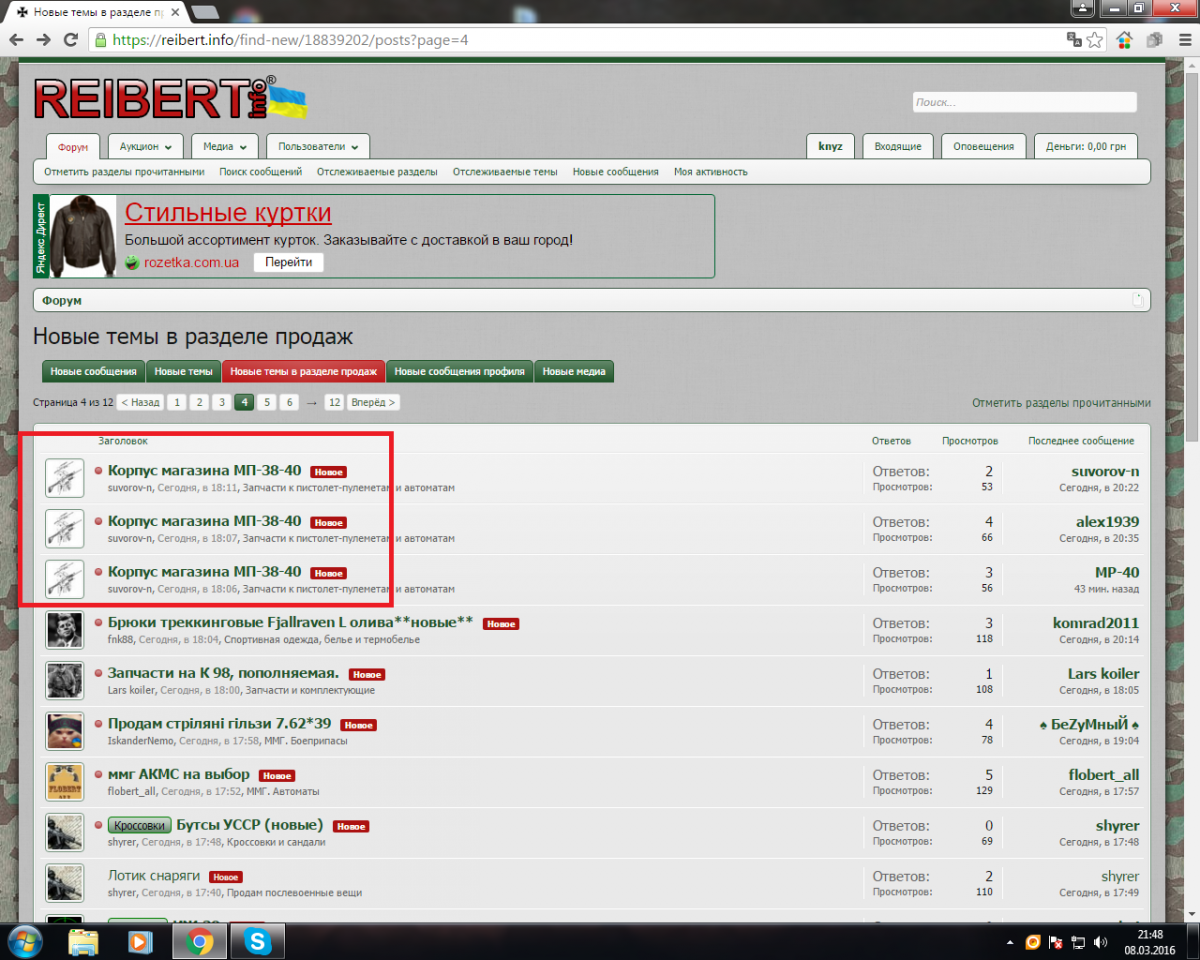1200x960 pixels.
Task: Expand the Аукцион dropdown menu
Action: (145, 146)
